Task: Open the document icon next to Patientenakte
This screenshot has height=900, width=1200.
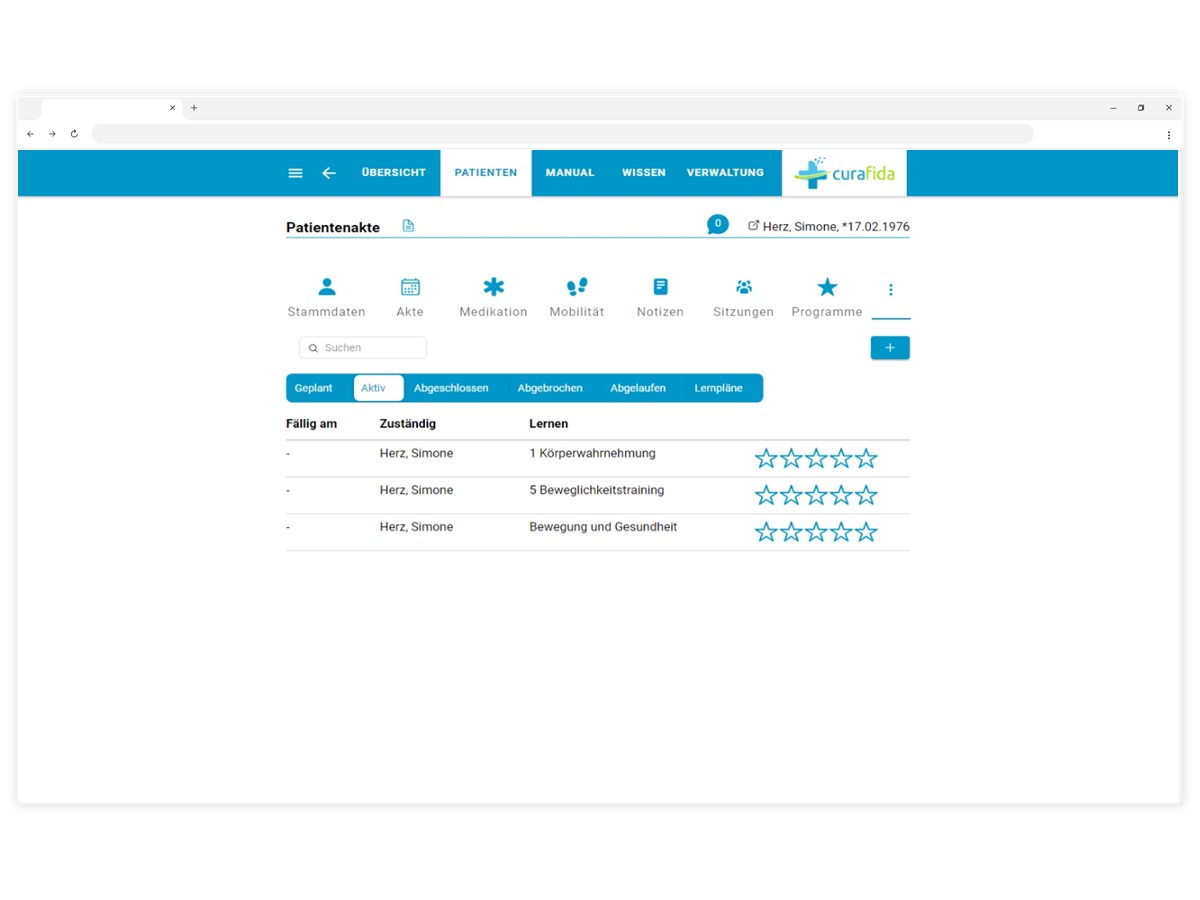Action: [x=408, y=226]
